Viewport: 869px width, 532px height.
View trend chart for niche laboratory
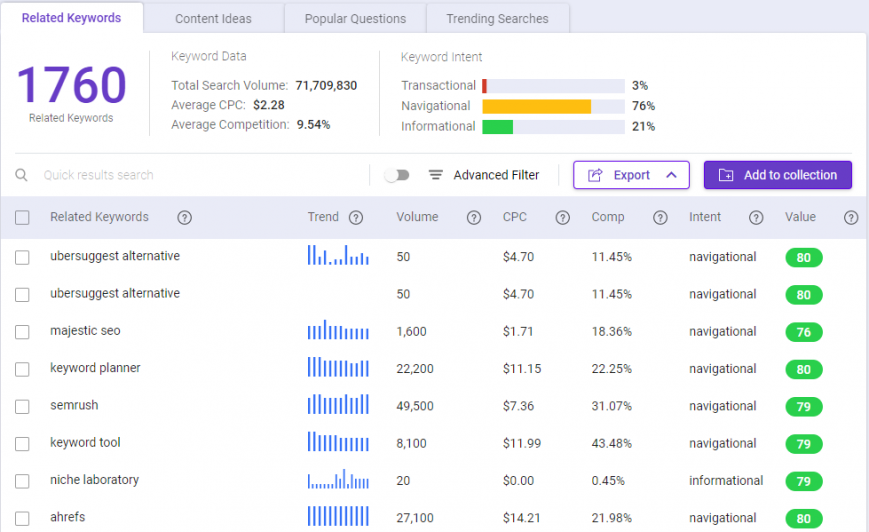(x=338, y=479)
